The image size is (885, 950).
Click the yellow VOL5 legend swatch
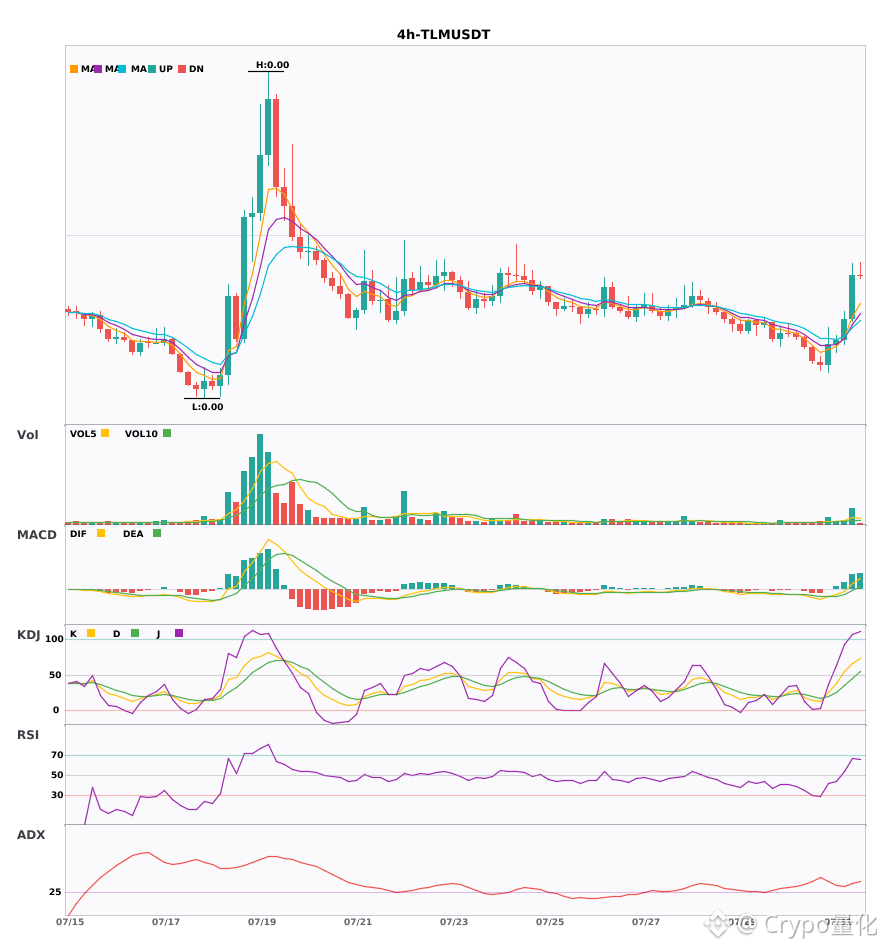[105, 433]
